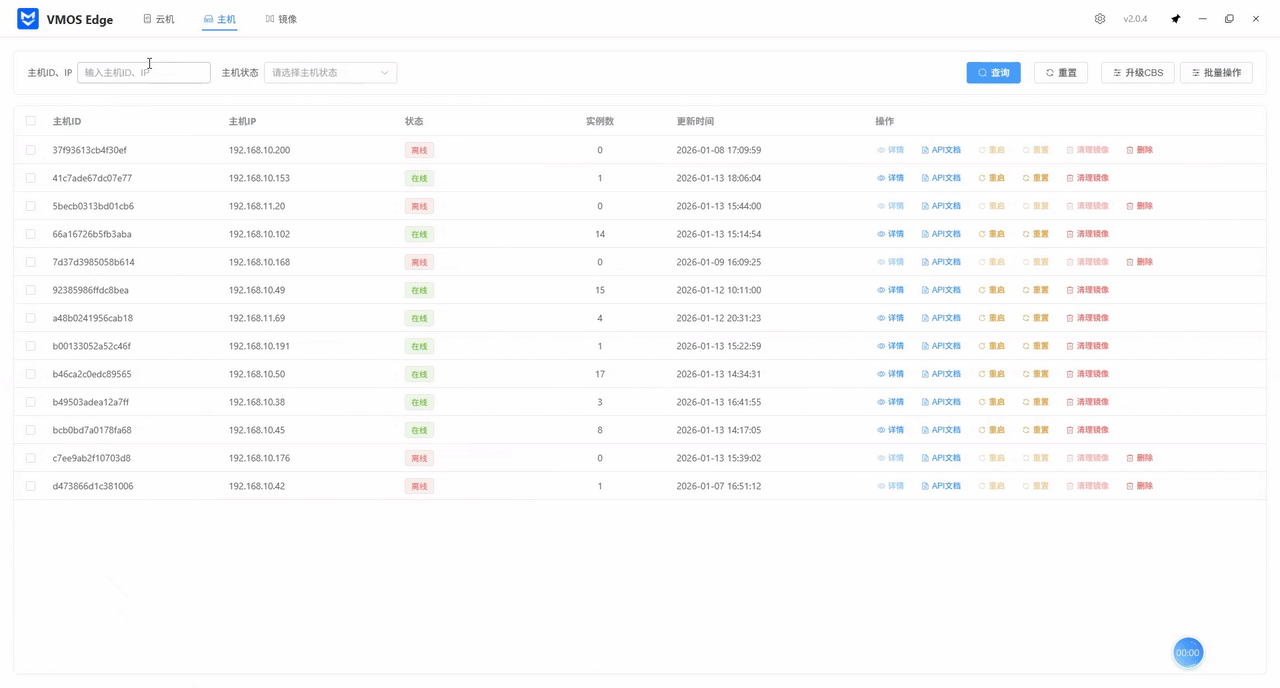Click the blue 00:00 floating timer bubble

click(x=1187, y=652)
